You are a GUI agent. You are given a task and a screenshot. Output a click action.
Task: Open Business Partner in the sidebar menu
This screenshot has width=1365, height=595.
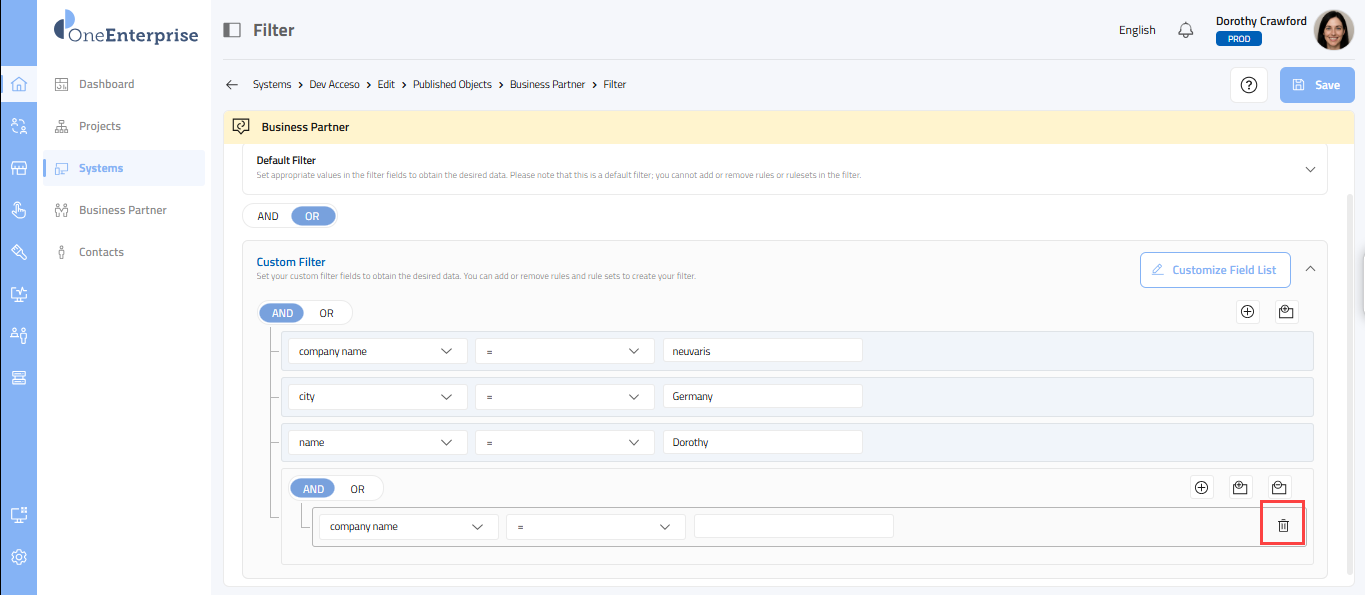coord(122,210)
